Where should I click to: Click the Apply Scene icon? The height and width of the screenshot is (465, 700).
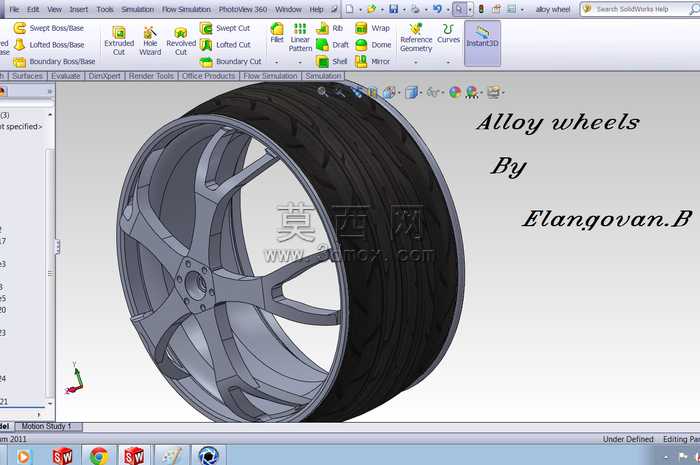click(x=471, y=92)
